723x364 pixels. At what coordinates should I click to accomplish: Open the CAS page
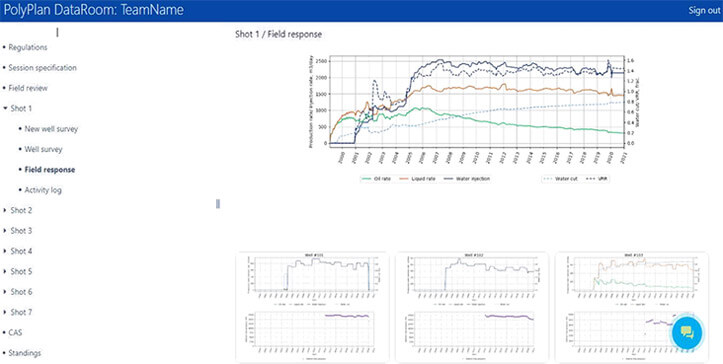coord(15,333)
